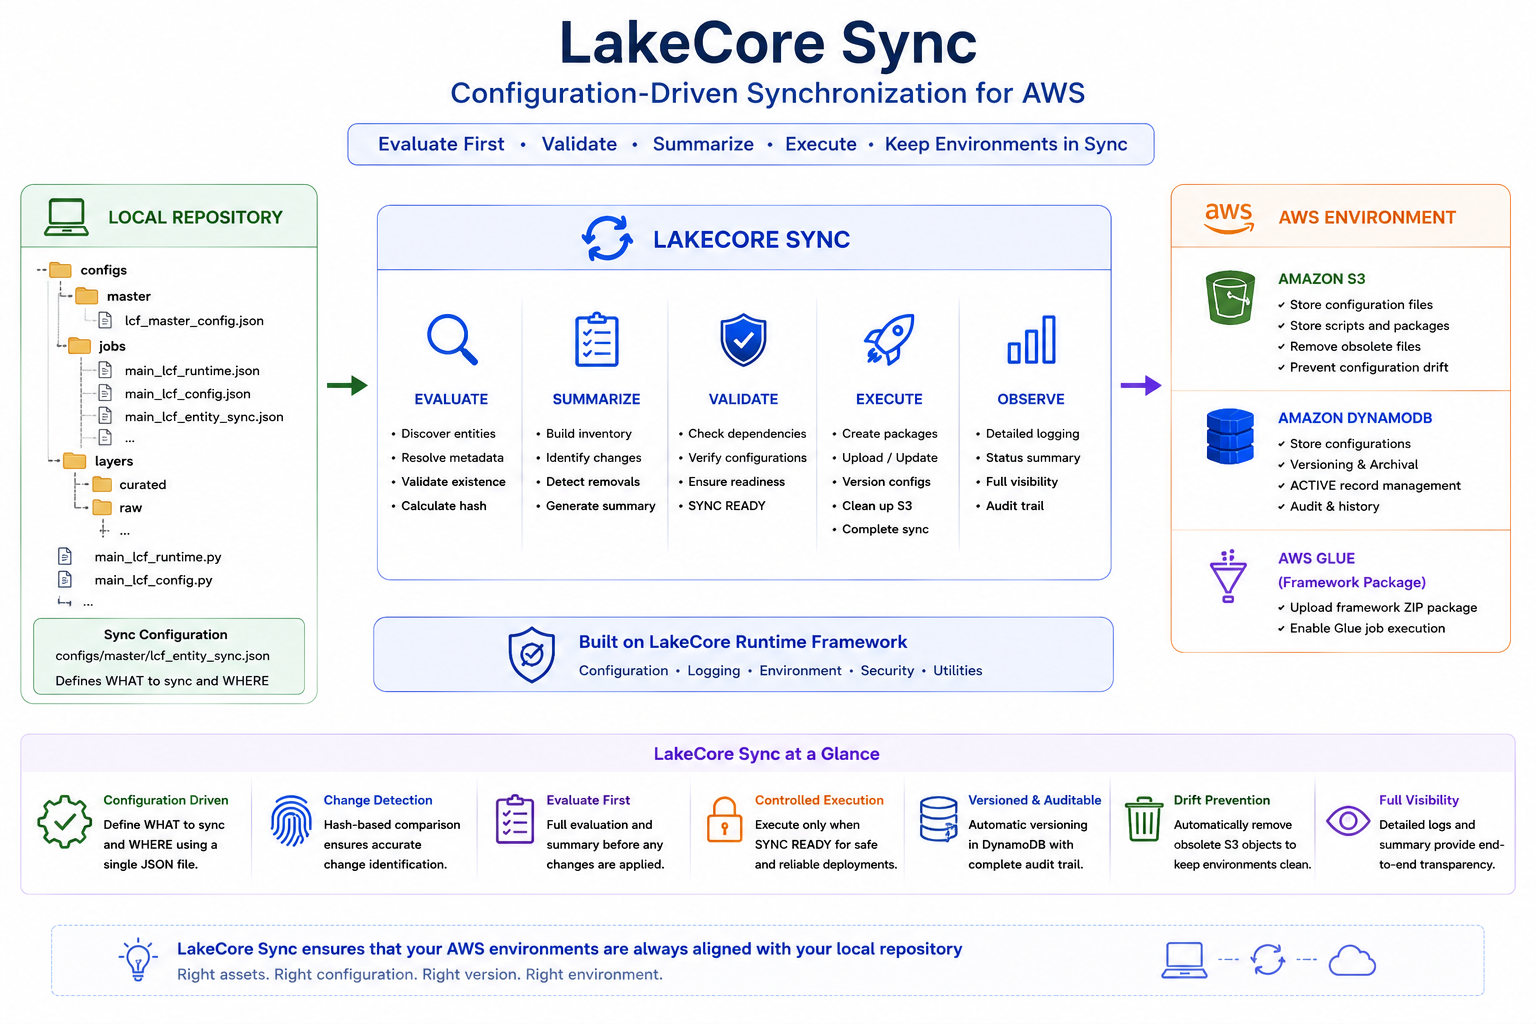Click the rocket Execute icon
The height and width of the screenshot is (1024, 1536).
[x=889, y=339]
